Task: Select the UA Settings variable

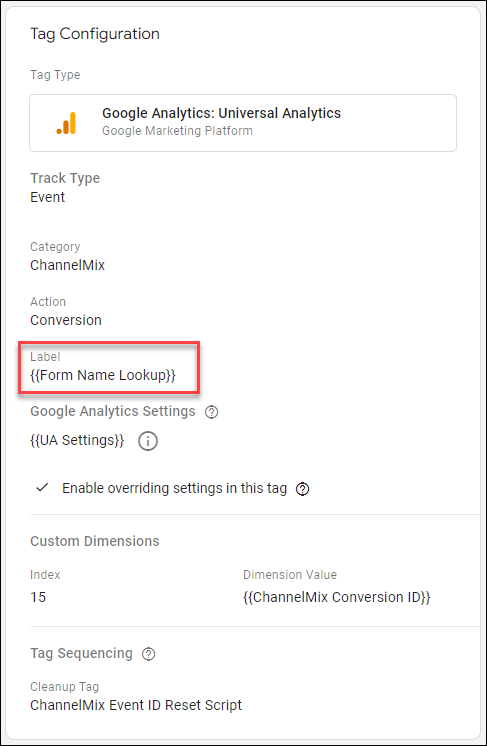Action: 77,441
